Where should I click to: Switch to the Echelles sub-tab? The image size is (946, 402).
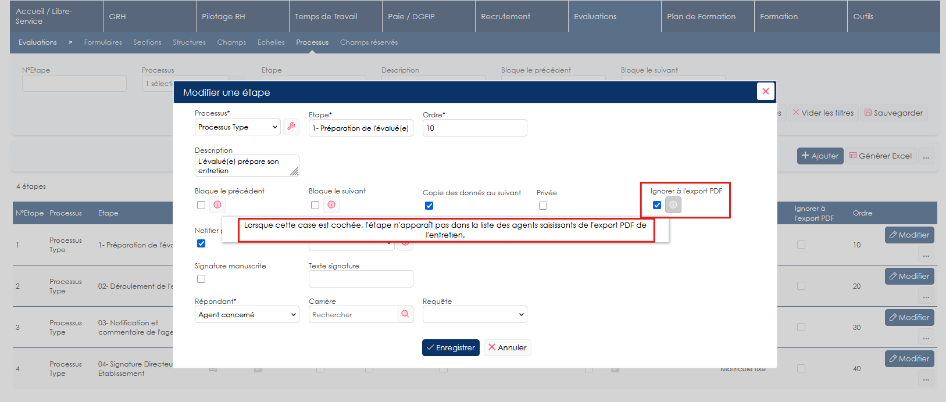tap(271, 43)
